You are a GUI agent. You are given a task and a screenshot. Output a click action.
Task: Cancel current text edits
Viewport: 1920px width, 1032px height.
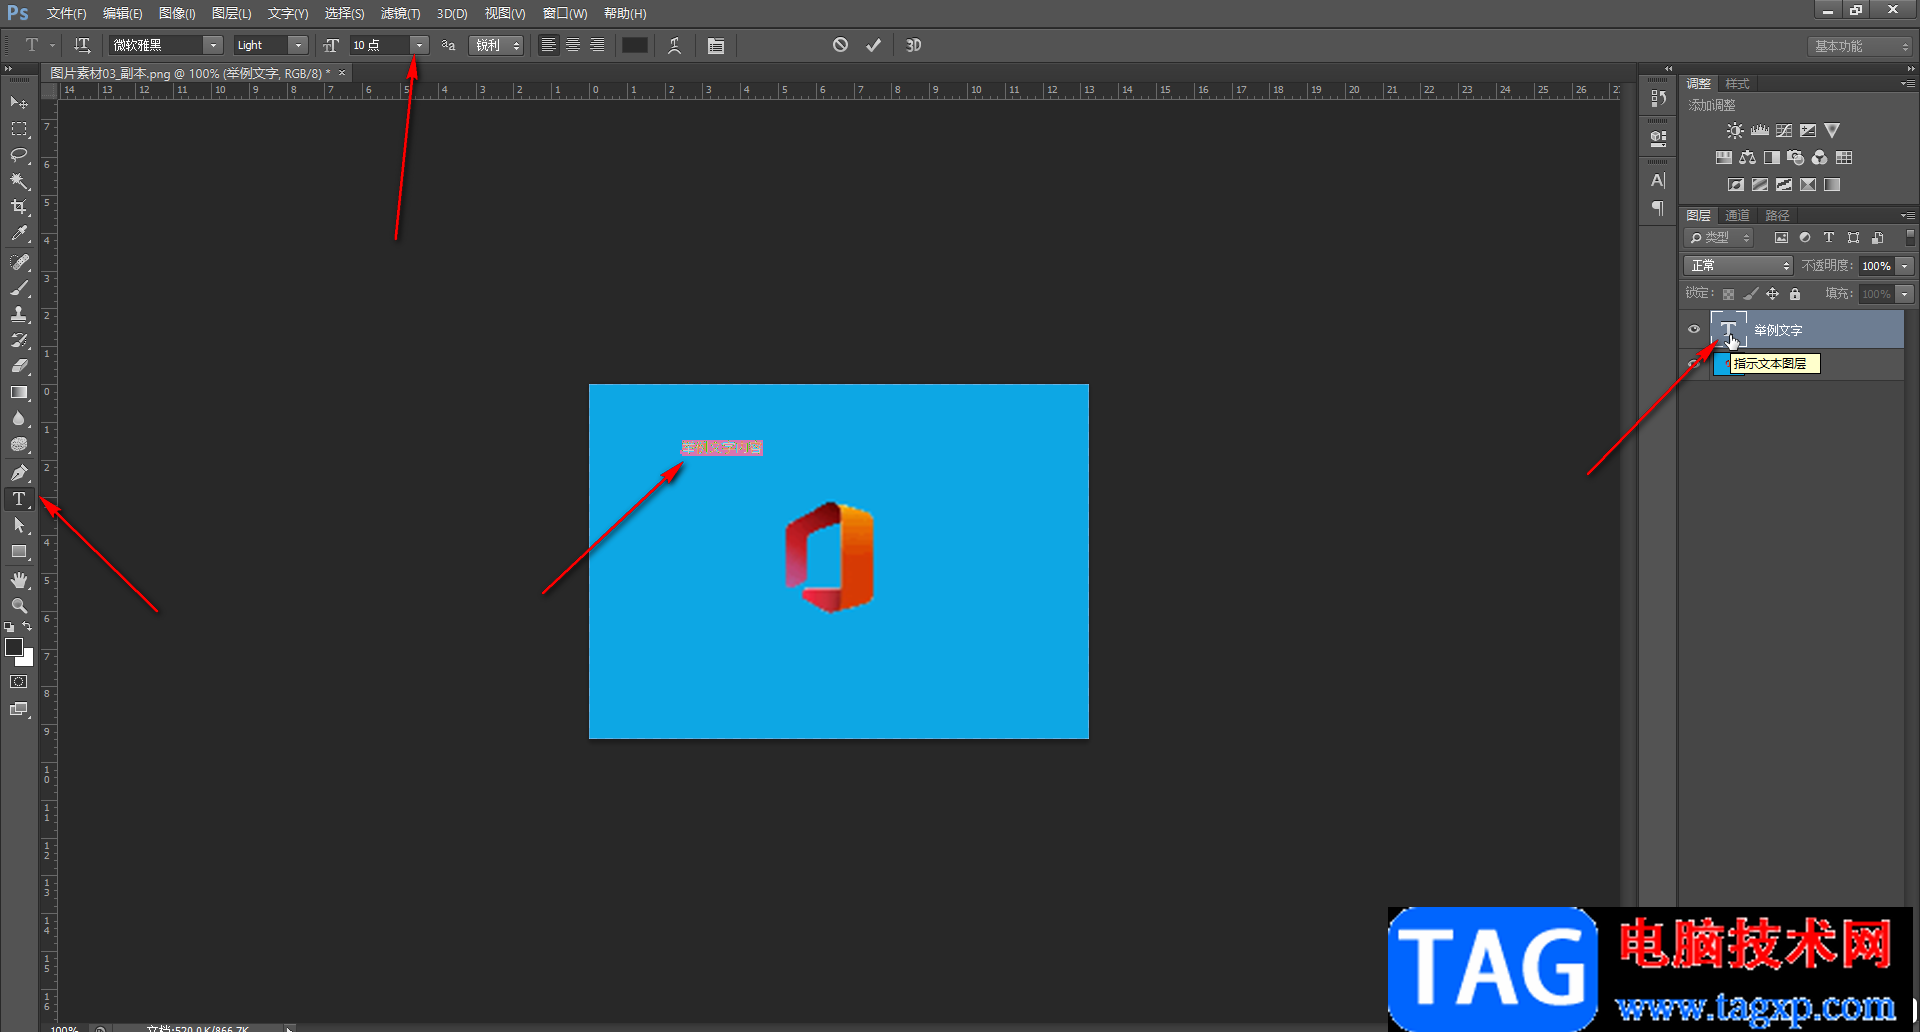[840, 45]
